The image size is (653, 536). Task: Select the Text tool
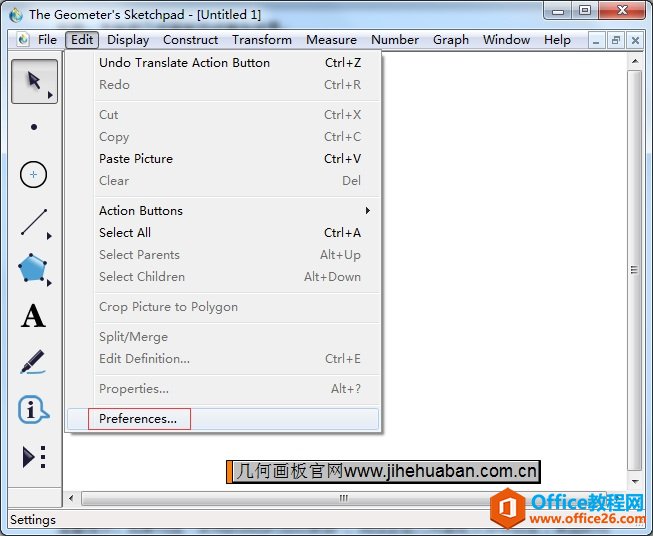33,316
